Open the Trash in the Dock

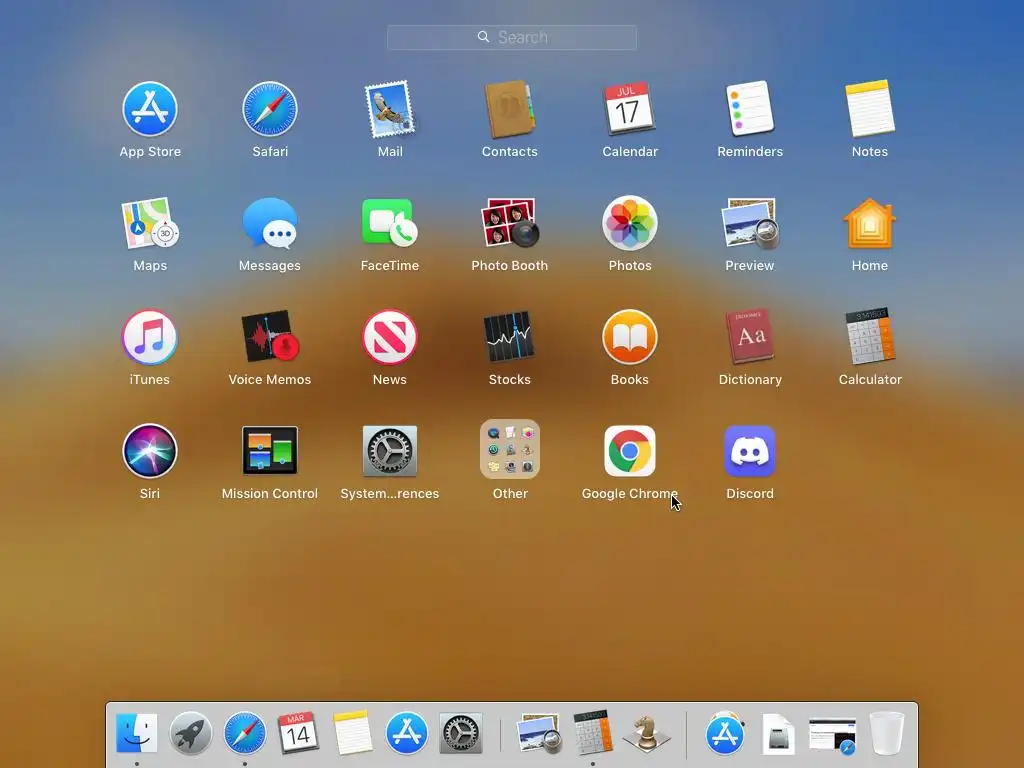pyautogui.click(x=887, y=733)
